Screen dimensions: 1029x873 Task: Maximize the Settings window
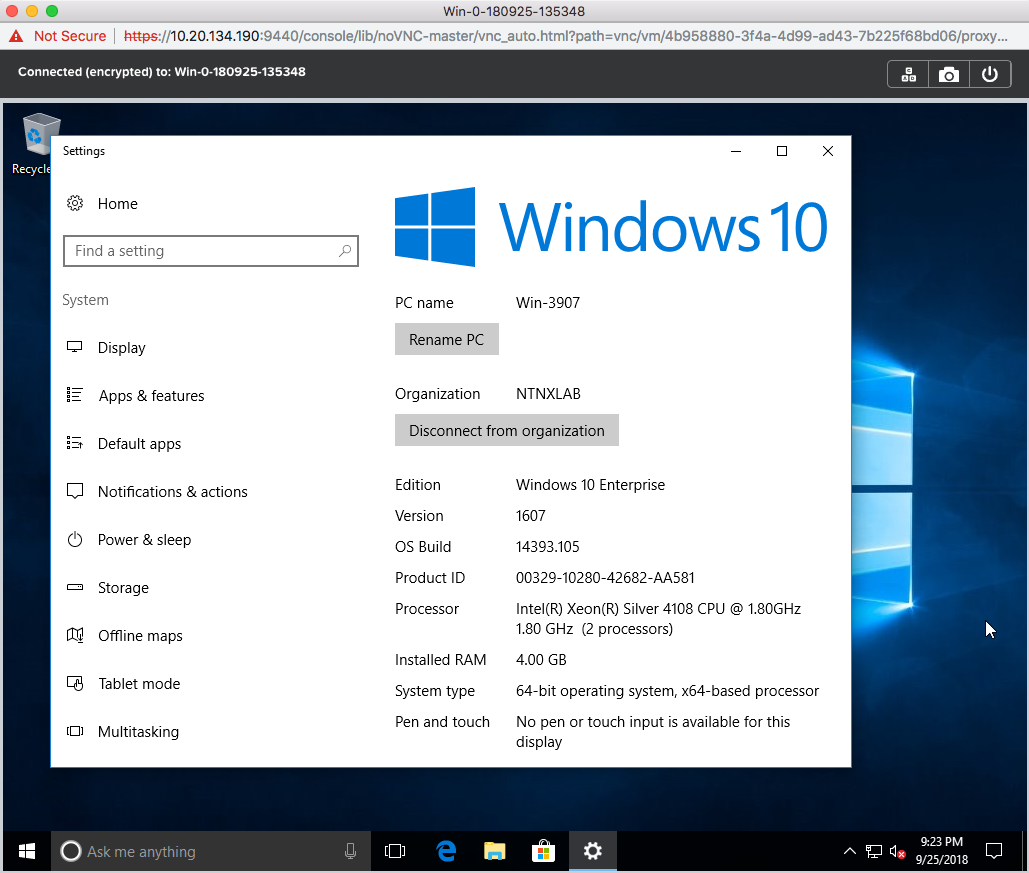point(782,151)
